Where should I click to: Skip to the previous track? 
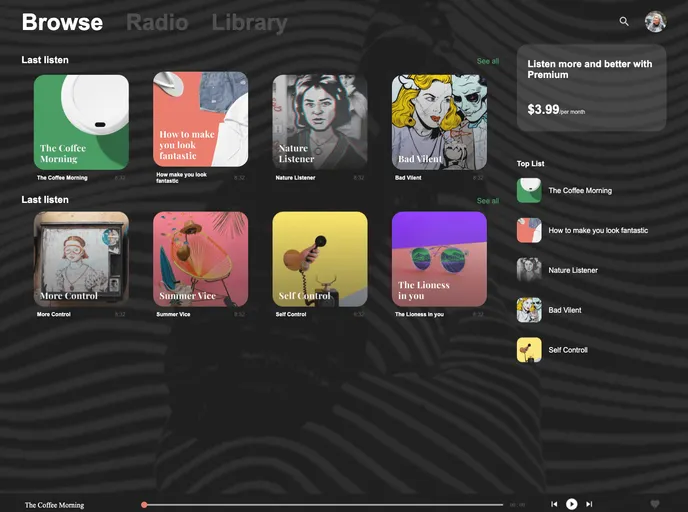[x=554, y=504]
